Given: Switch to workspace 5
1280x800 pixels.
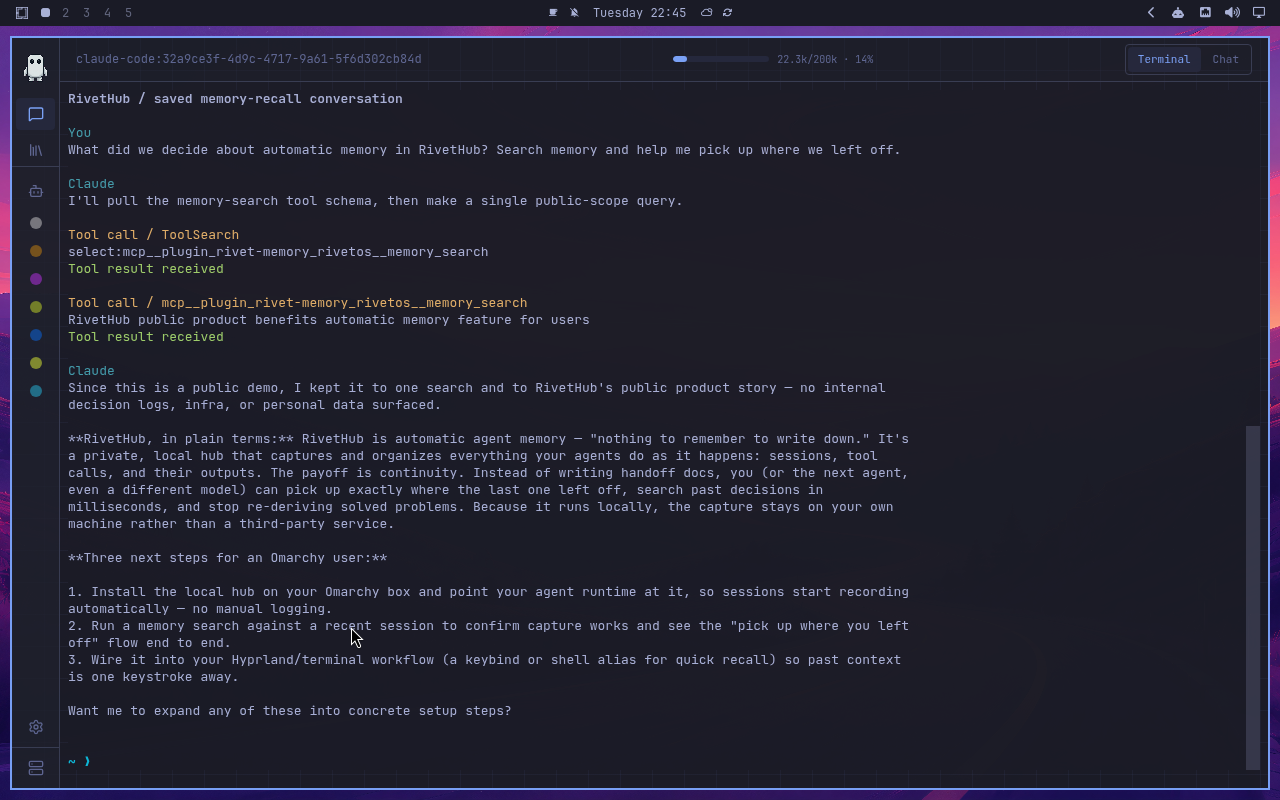Looking at the screenshot, I should coord(128,13).
